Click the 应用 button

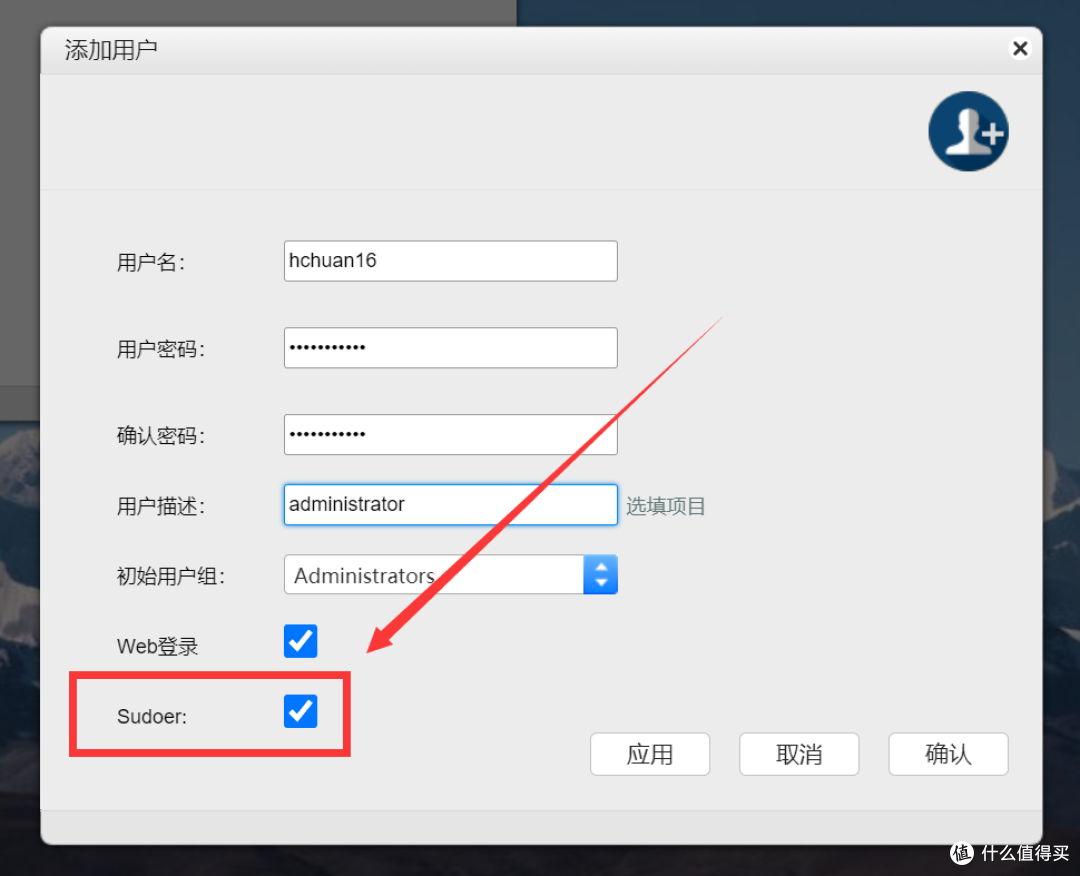pos(649,754)
